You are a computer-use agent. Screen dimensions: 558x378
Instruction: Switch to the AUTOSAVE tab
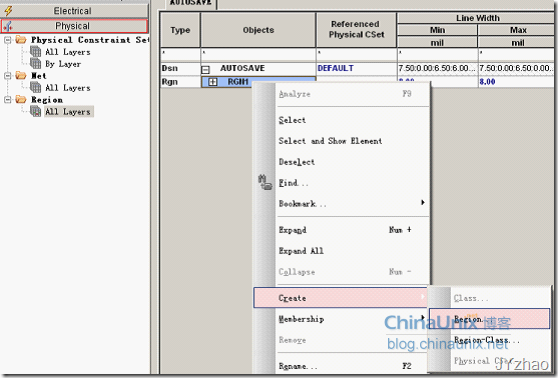[191, 3]
